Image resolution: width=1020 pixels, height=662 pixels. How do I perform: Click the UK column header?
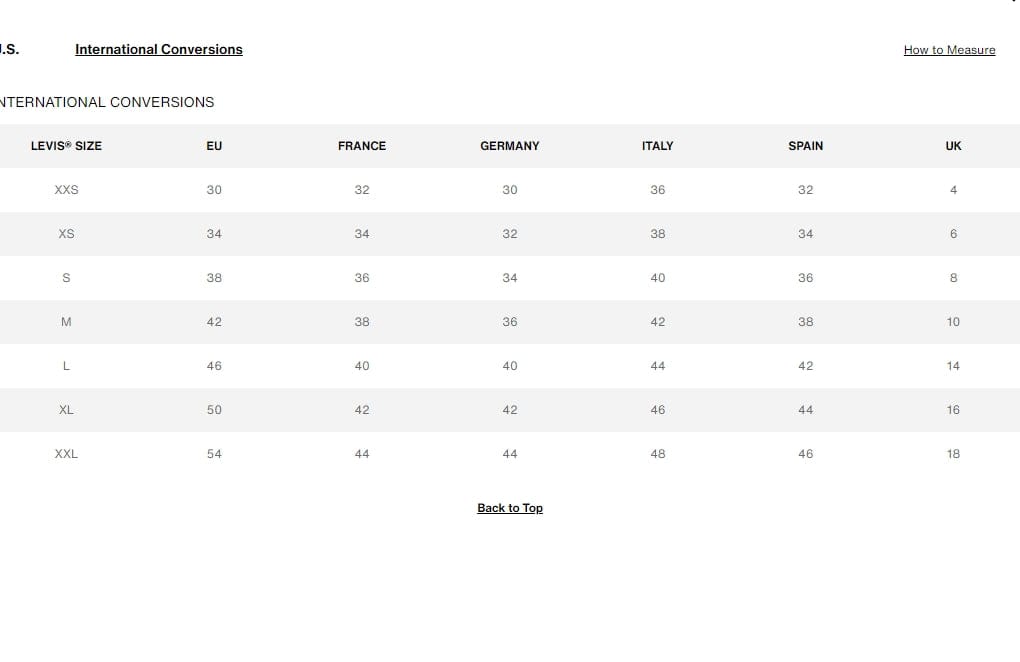pyautogui.click(x=953, y=146)
